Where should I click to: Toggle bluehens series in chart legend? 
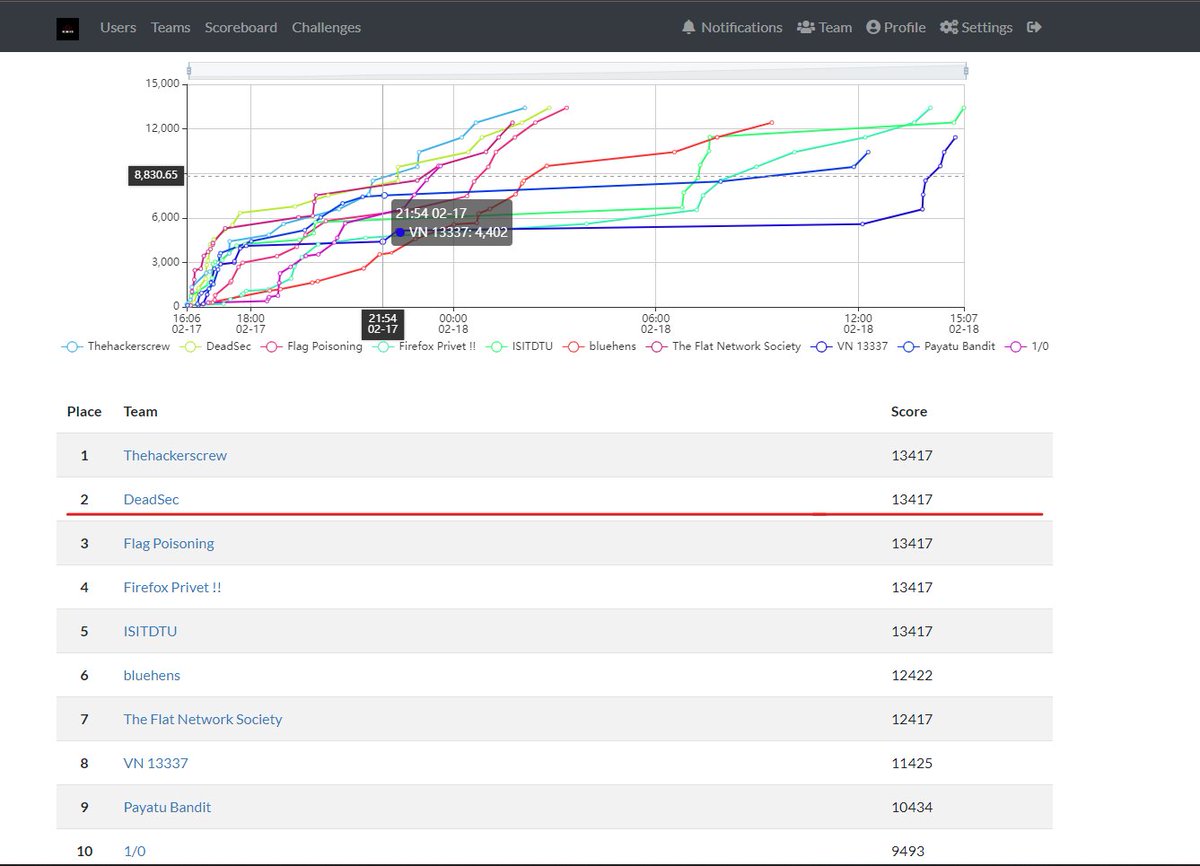click(x=600, y=346)
